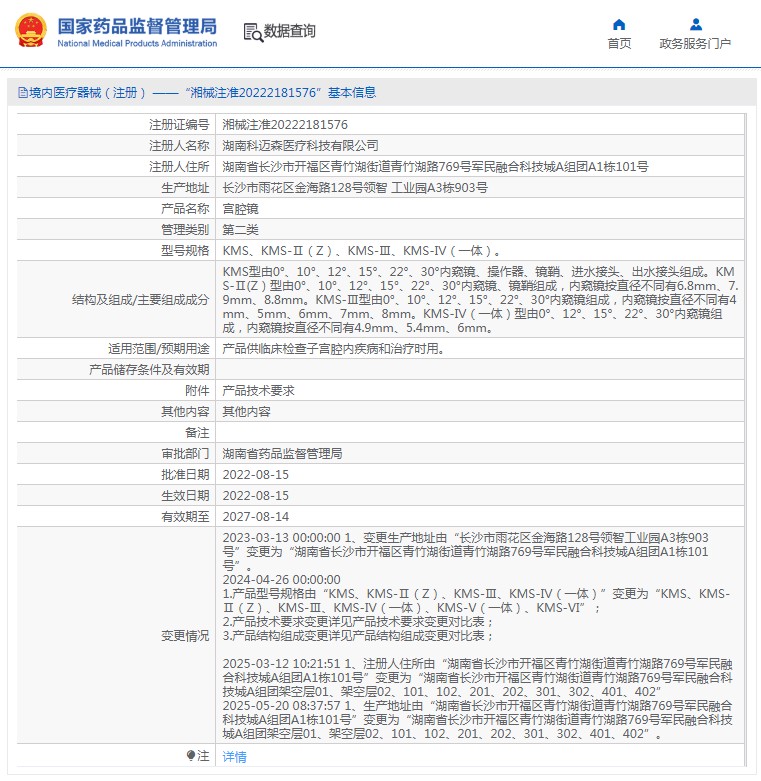Click the 产品储存条件及有效期 row label
761x781 pixels.
[149, 370]
